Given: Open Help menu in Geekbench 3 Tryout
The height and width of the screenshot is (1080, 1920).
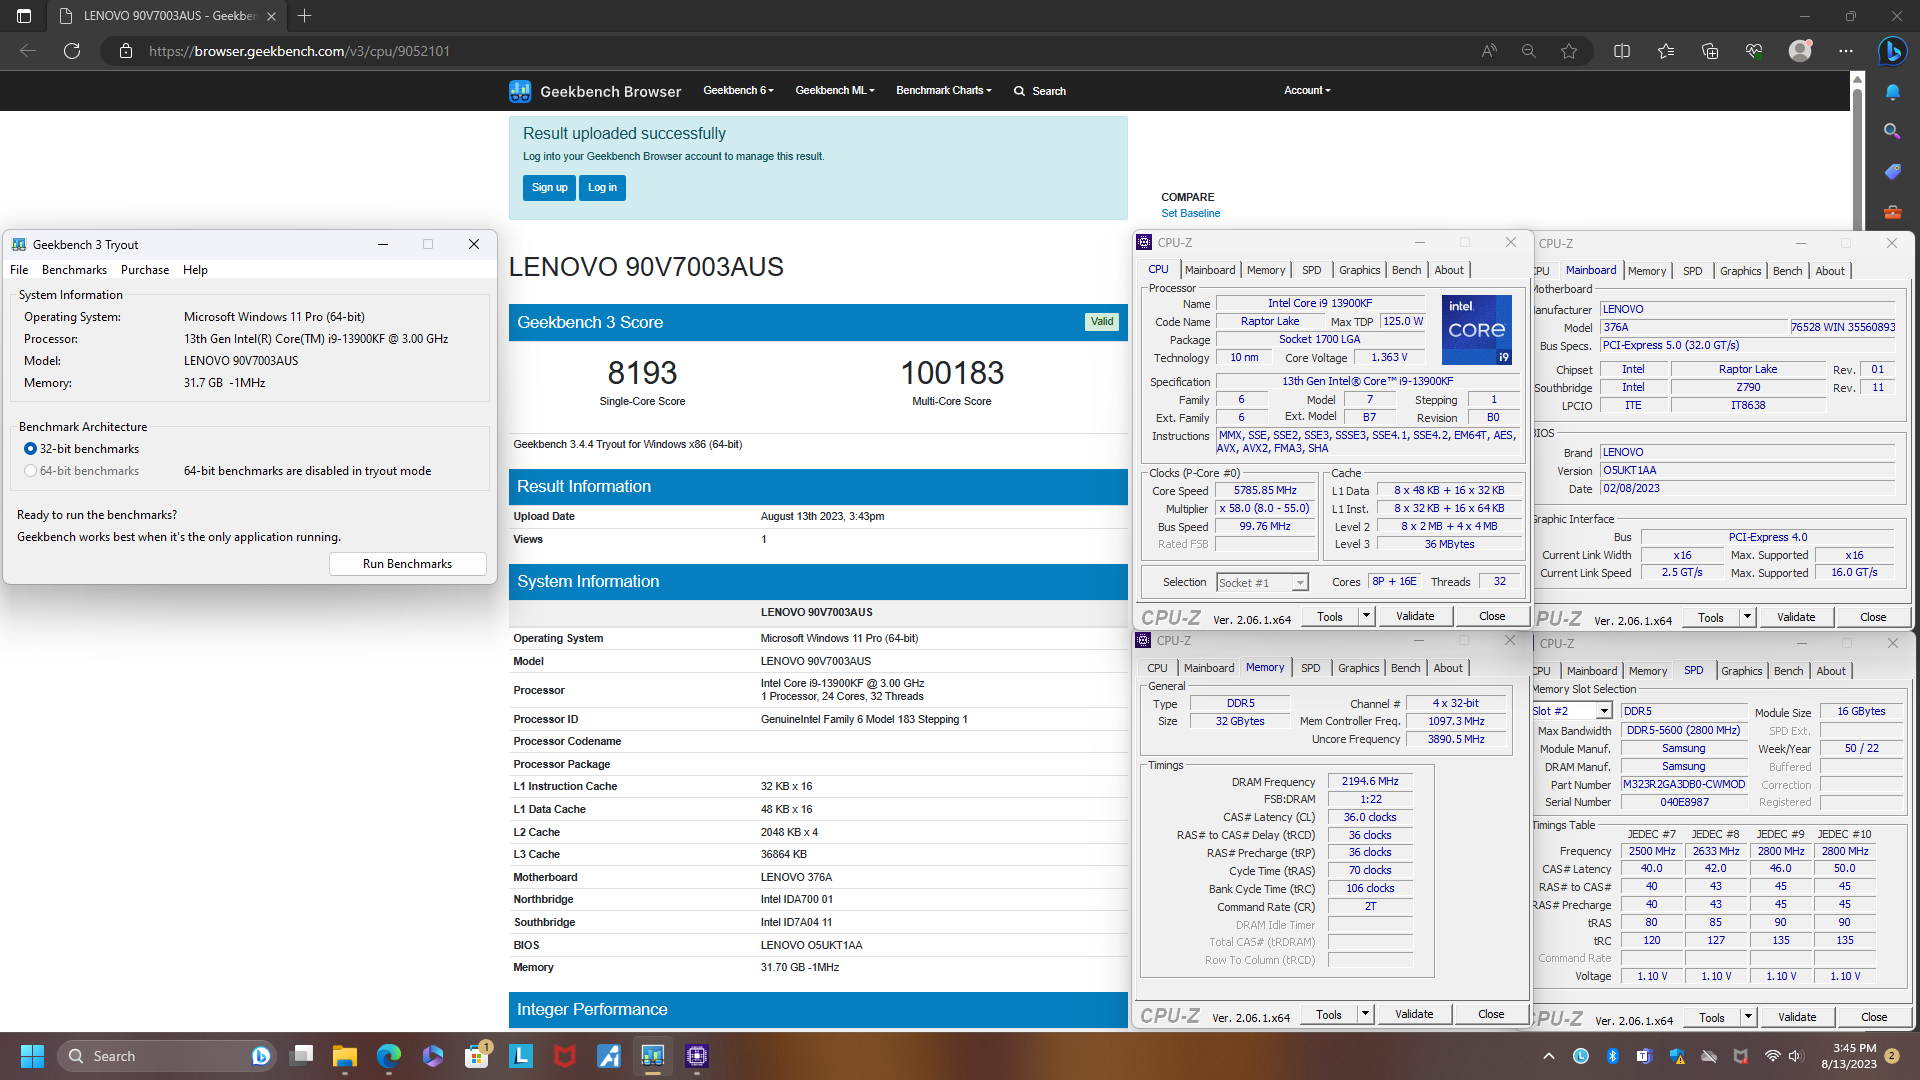Looking at the screenshot, I should pos(195,270).
